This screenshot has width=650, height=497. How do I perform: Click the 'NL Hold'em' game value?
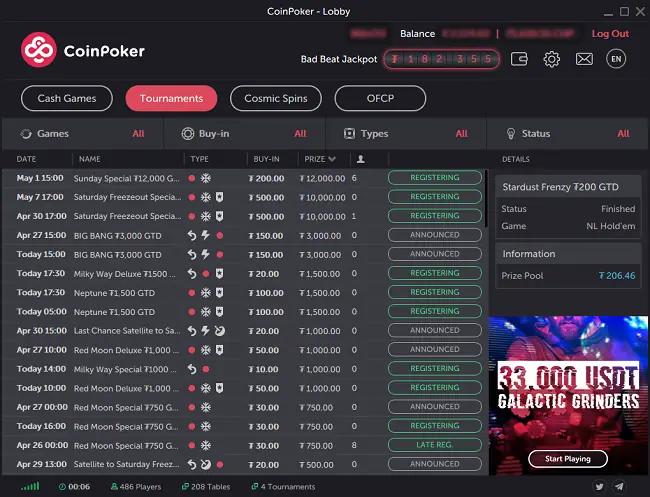(x=611, y=226)
